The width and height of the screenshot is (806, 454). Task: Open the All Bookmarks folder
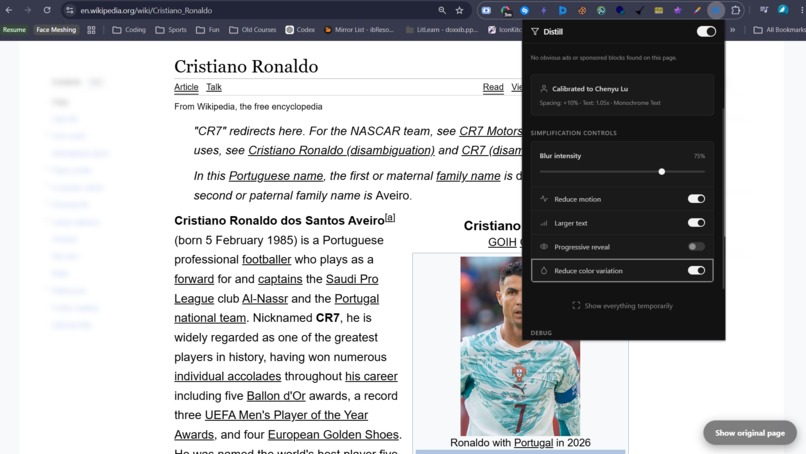(x=779, y=30)
